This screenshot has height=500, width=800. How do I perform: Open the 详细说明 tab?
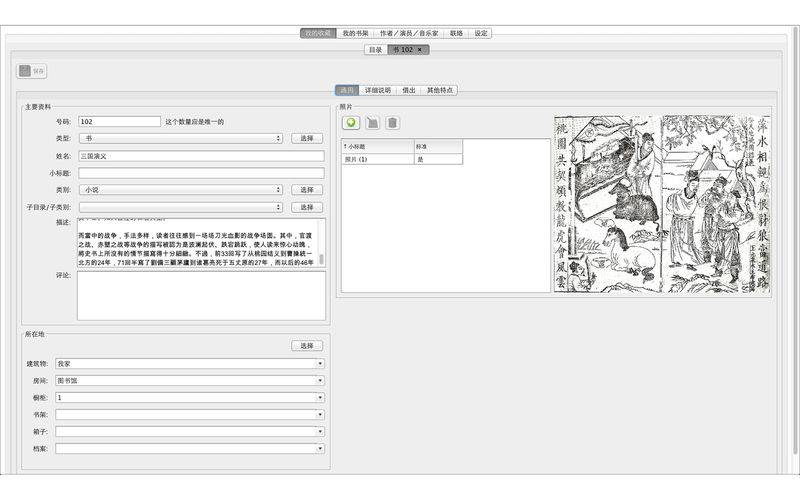378,90
